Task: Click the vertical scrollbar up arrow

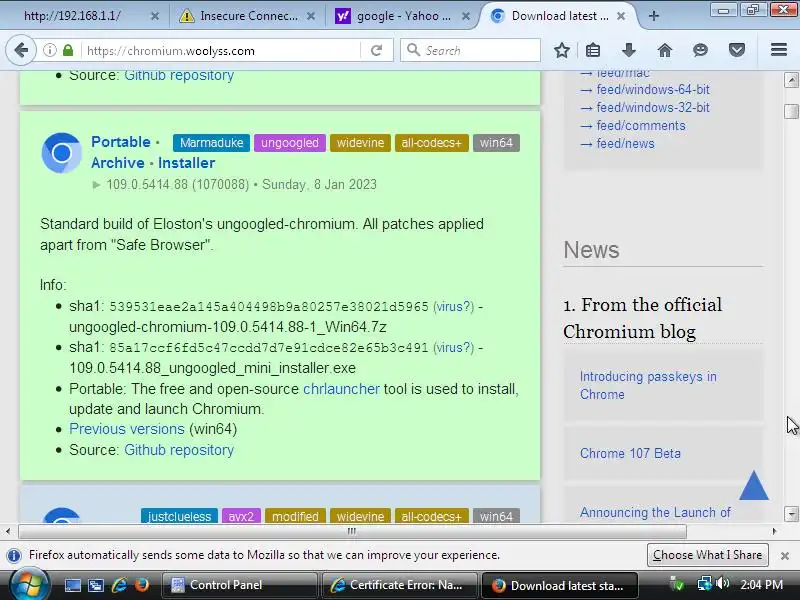Action: (791, 80)
